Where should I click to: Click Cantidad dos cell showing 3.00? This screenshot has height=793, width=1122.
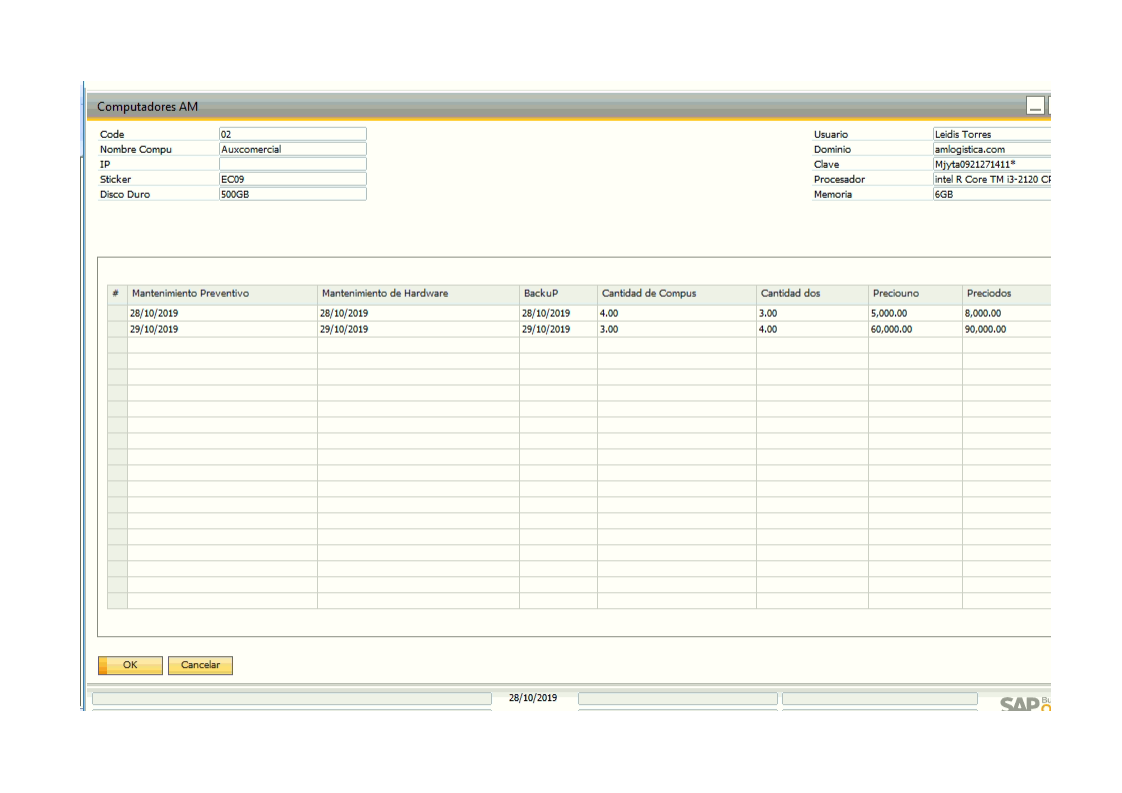point(813,313)
